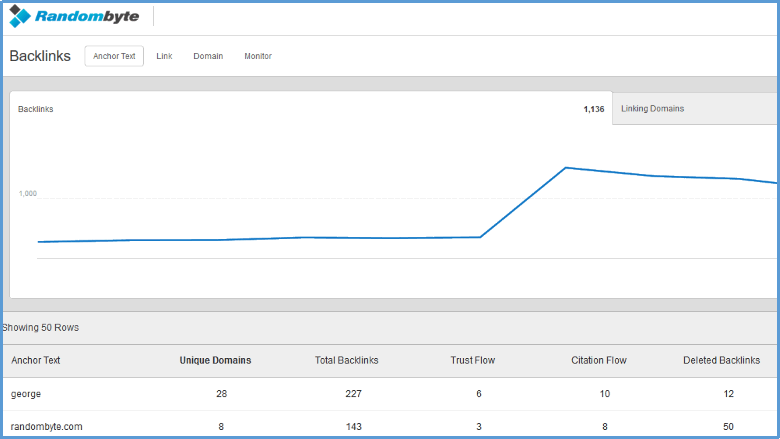
Task: Sort table by Unique Domains
Action: pyautogui.click(x=215, y=360)
